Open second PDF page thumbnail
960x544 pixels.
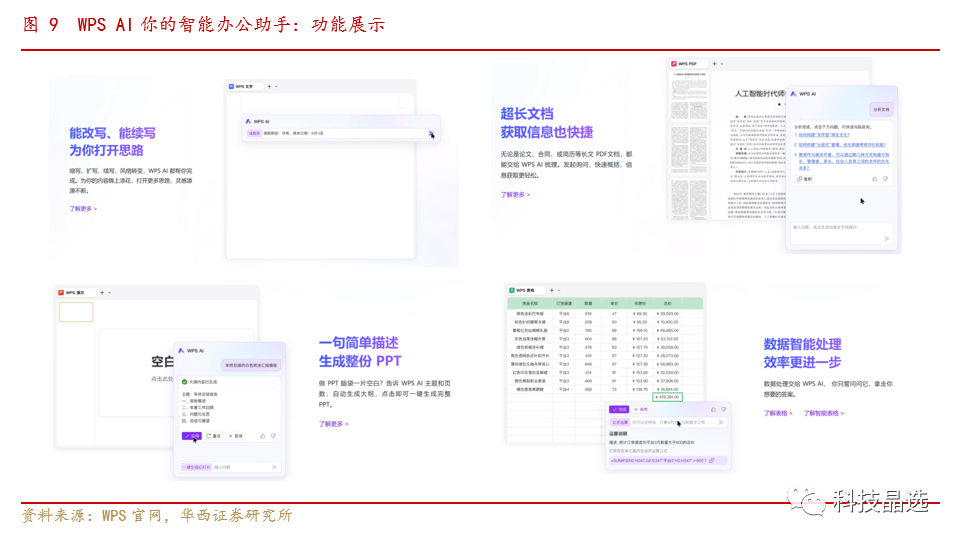tap(689, 150)
